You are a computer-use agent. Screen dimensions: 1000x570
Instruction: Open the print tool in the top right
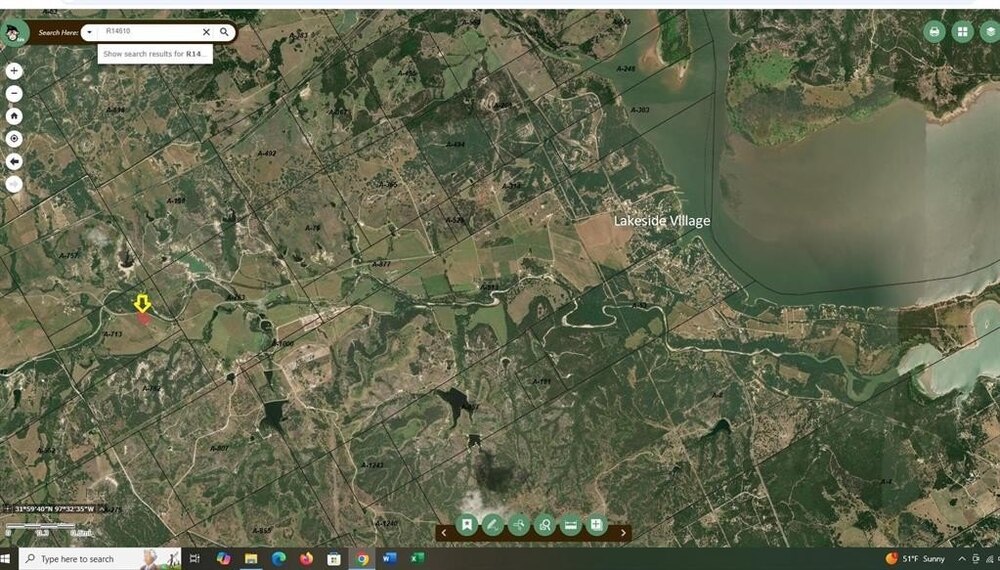pos(935,32)
